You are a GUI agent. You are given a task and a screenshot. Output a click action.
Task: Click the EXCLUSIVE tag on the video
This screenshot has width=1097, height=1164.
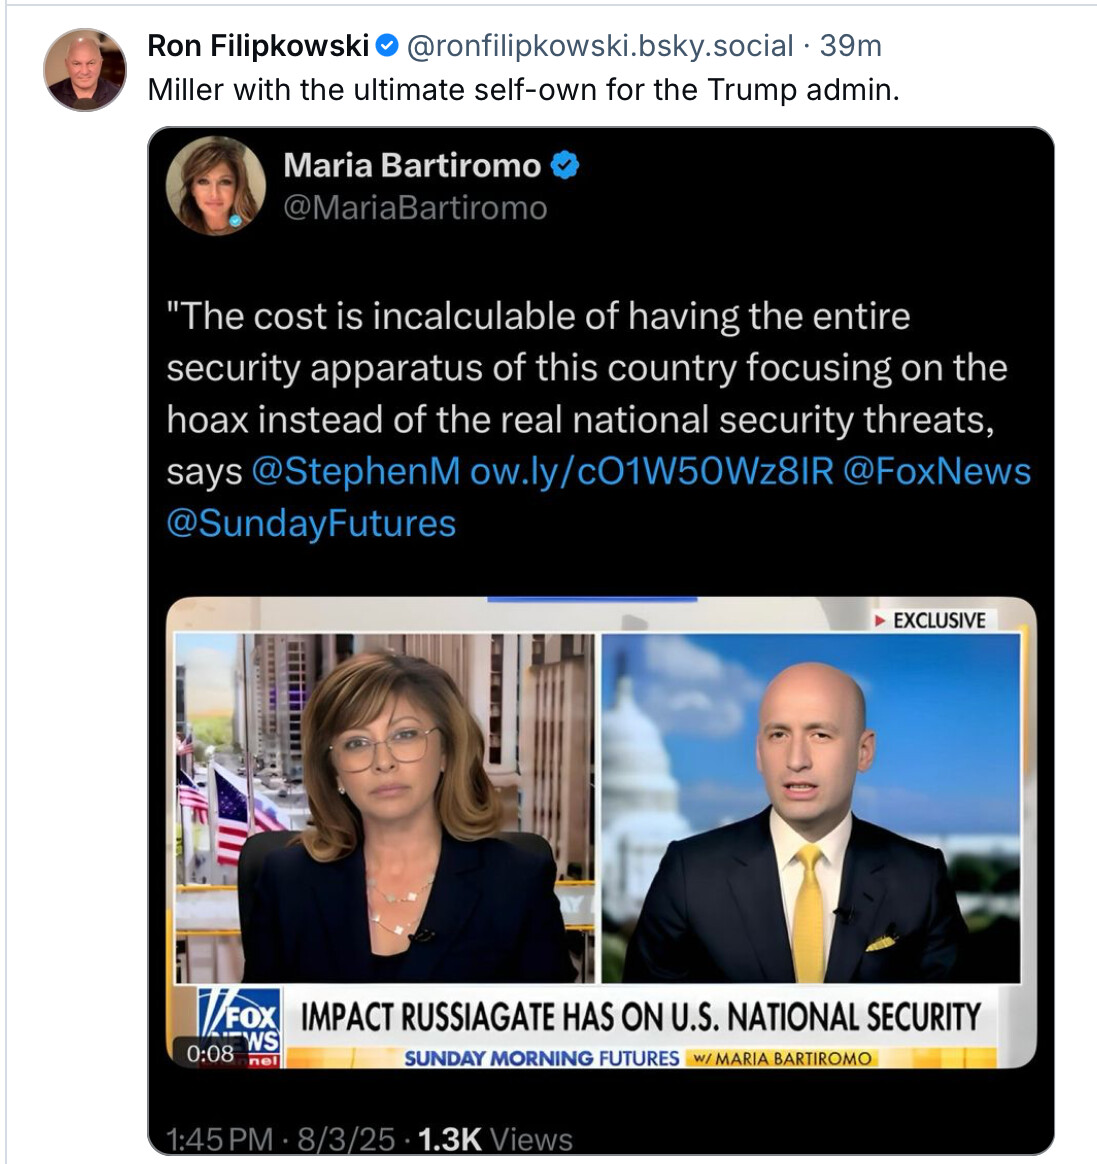click(930, 620)
